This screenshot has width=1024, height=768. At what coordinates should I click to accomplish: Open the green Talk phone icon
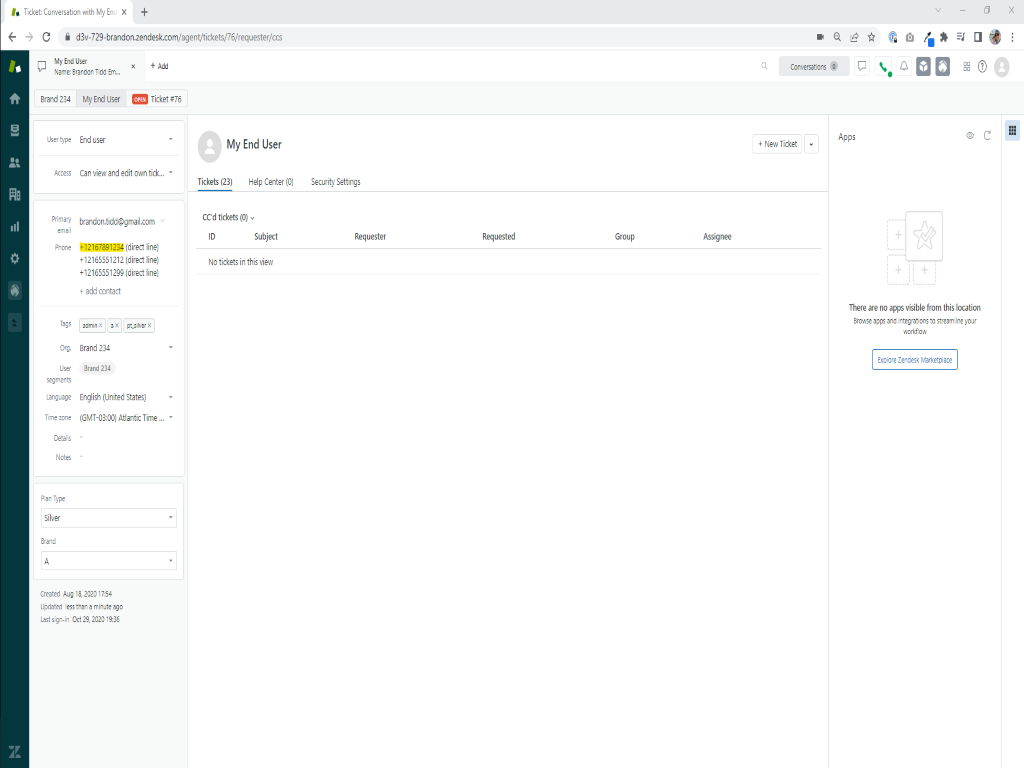click(x=883, y=67)
